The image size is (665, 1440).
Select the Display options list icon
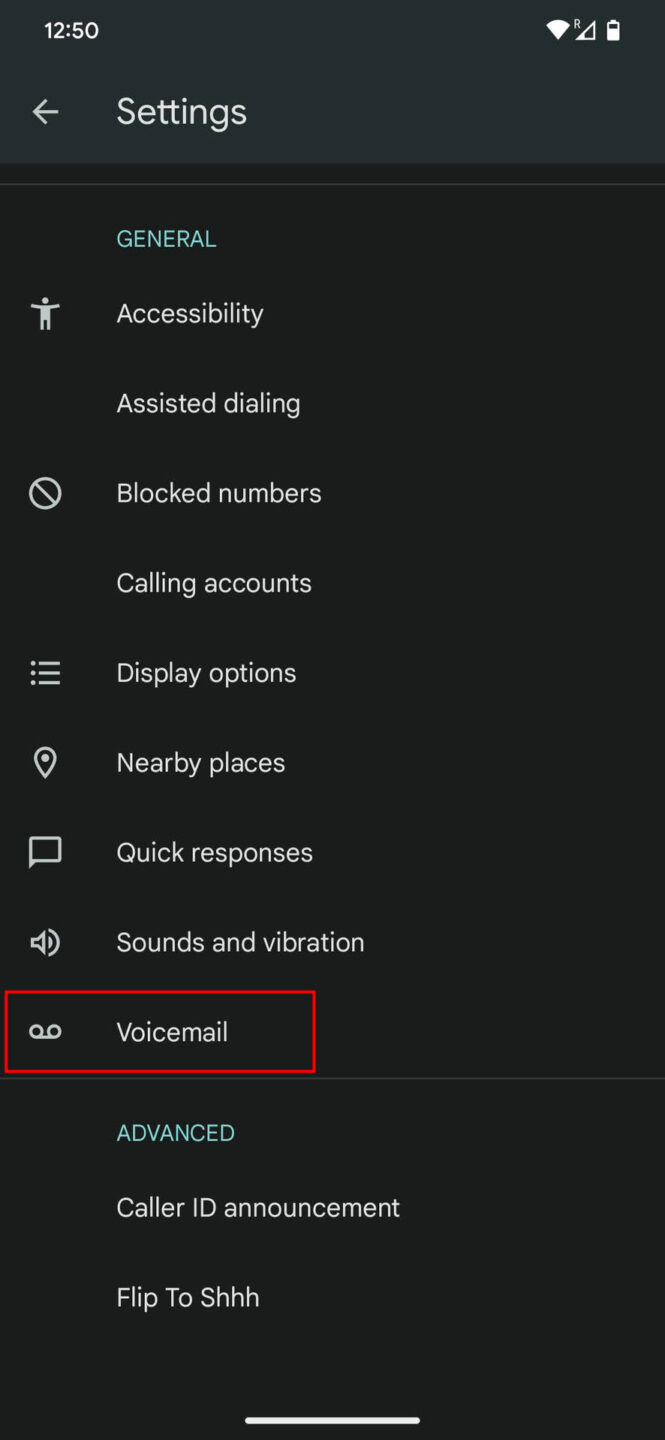(45, 672)
